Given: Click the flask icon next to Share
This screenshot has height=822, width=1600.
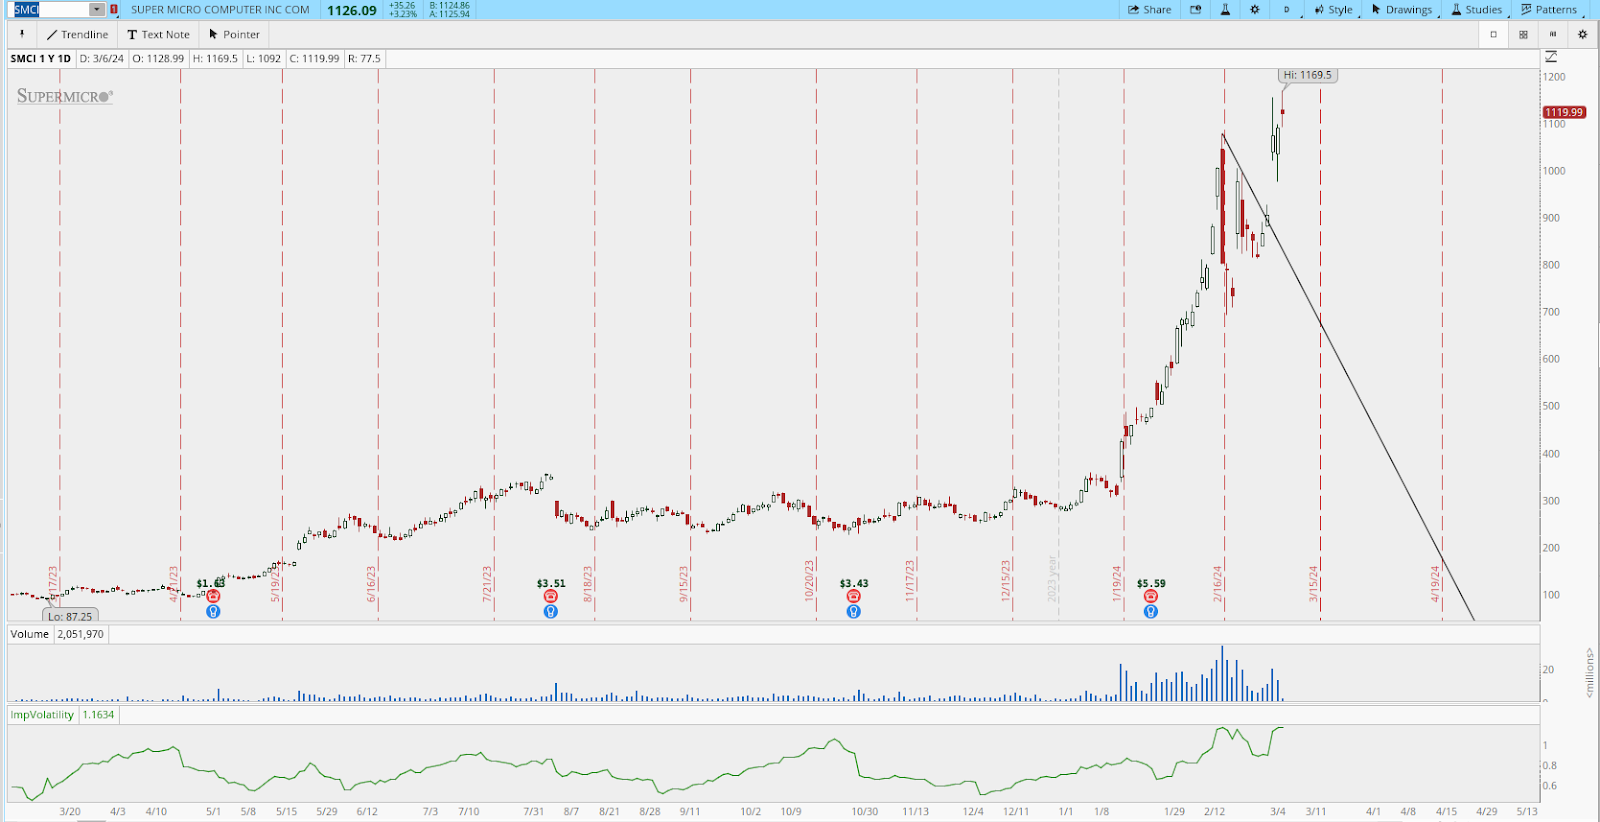Looking at the screenshot, I should [1225, 10].
